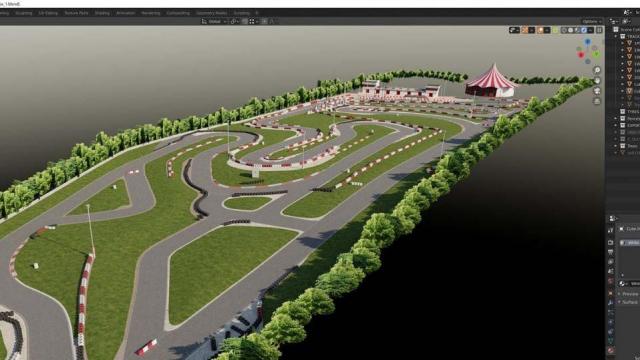This screenshot has height=360, width=640.
Task: Open the browse material sphere dropdown
Action: [x=623, y=284]
